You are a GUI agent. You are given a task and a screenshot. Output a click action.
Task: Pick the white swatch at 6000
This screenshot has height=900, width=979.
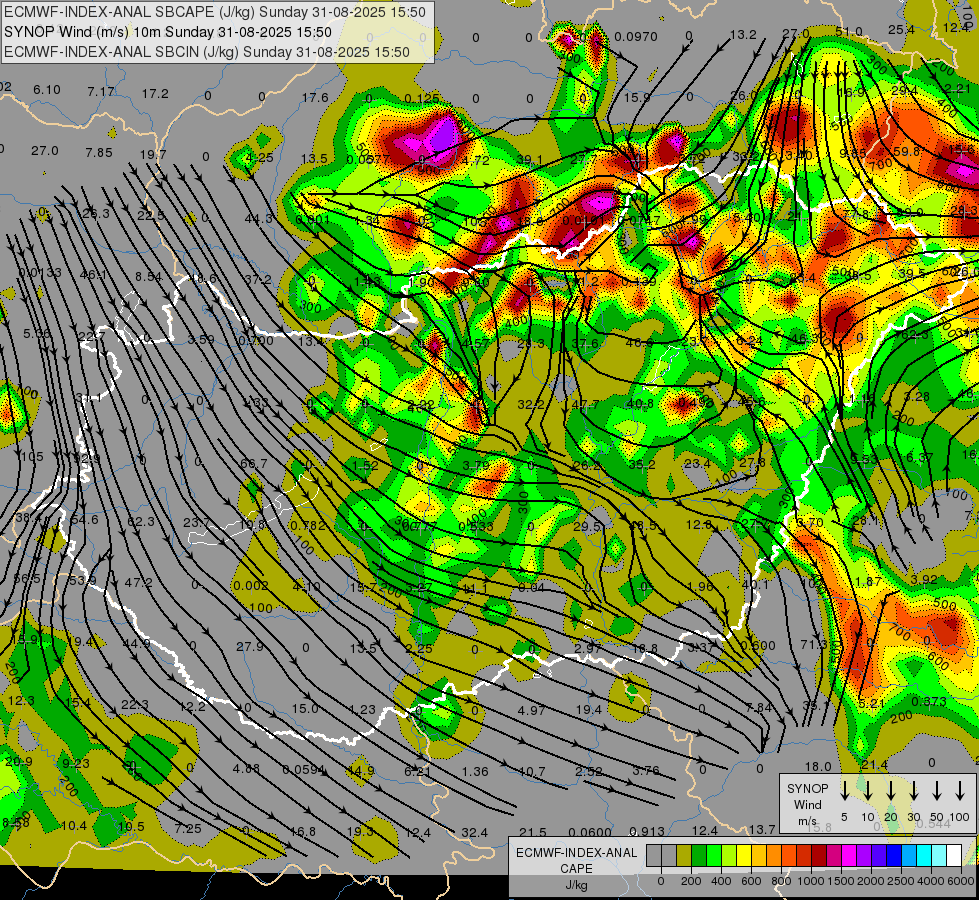[953, 855]
